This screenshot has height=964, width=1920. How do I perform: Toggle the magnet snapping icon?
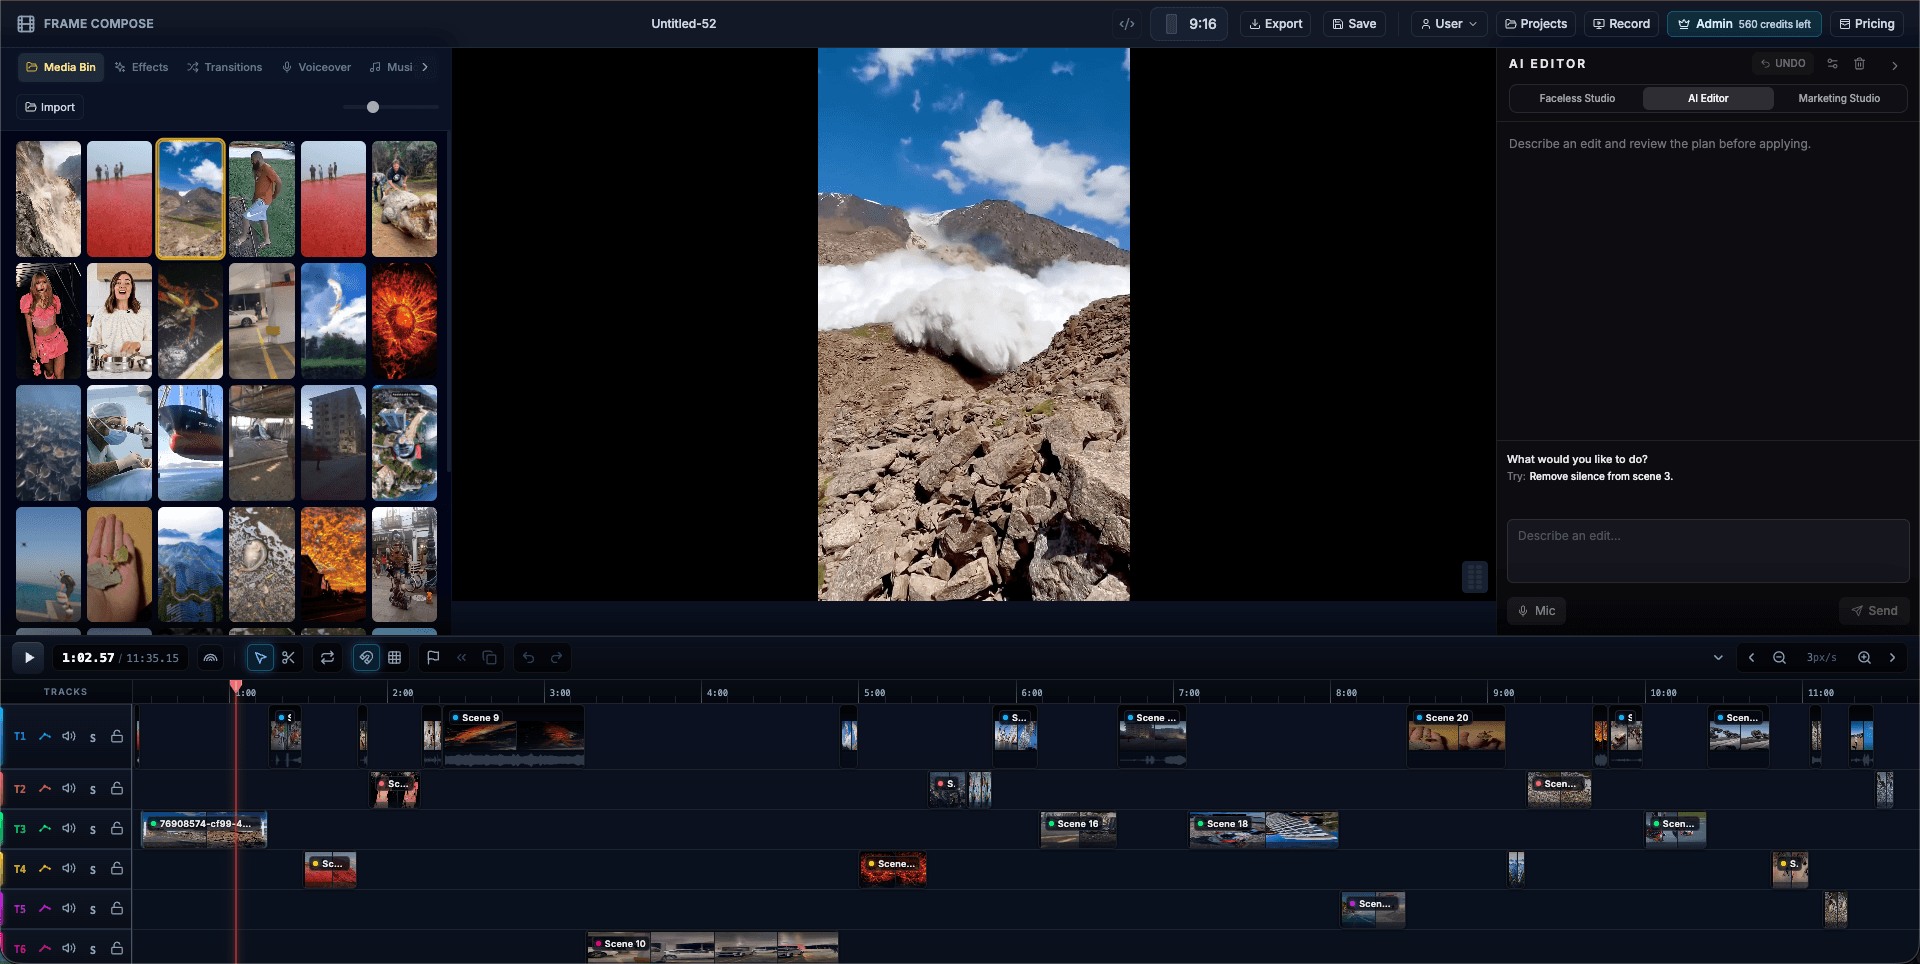tap(366, 658)
